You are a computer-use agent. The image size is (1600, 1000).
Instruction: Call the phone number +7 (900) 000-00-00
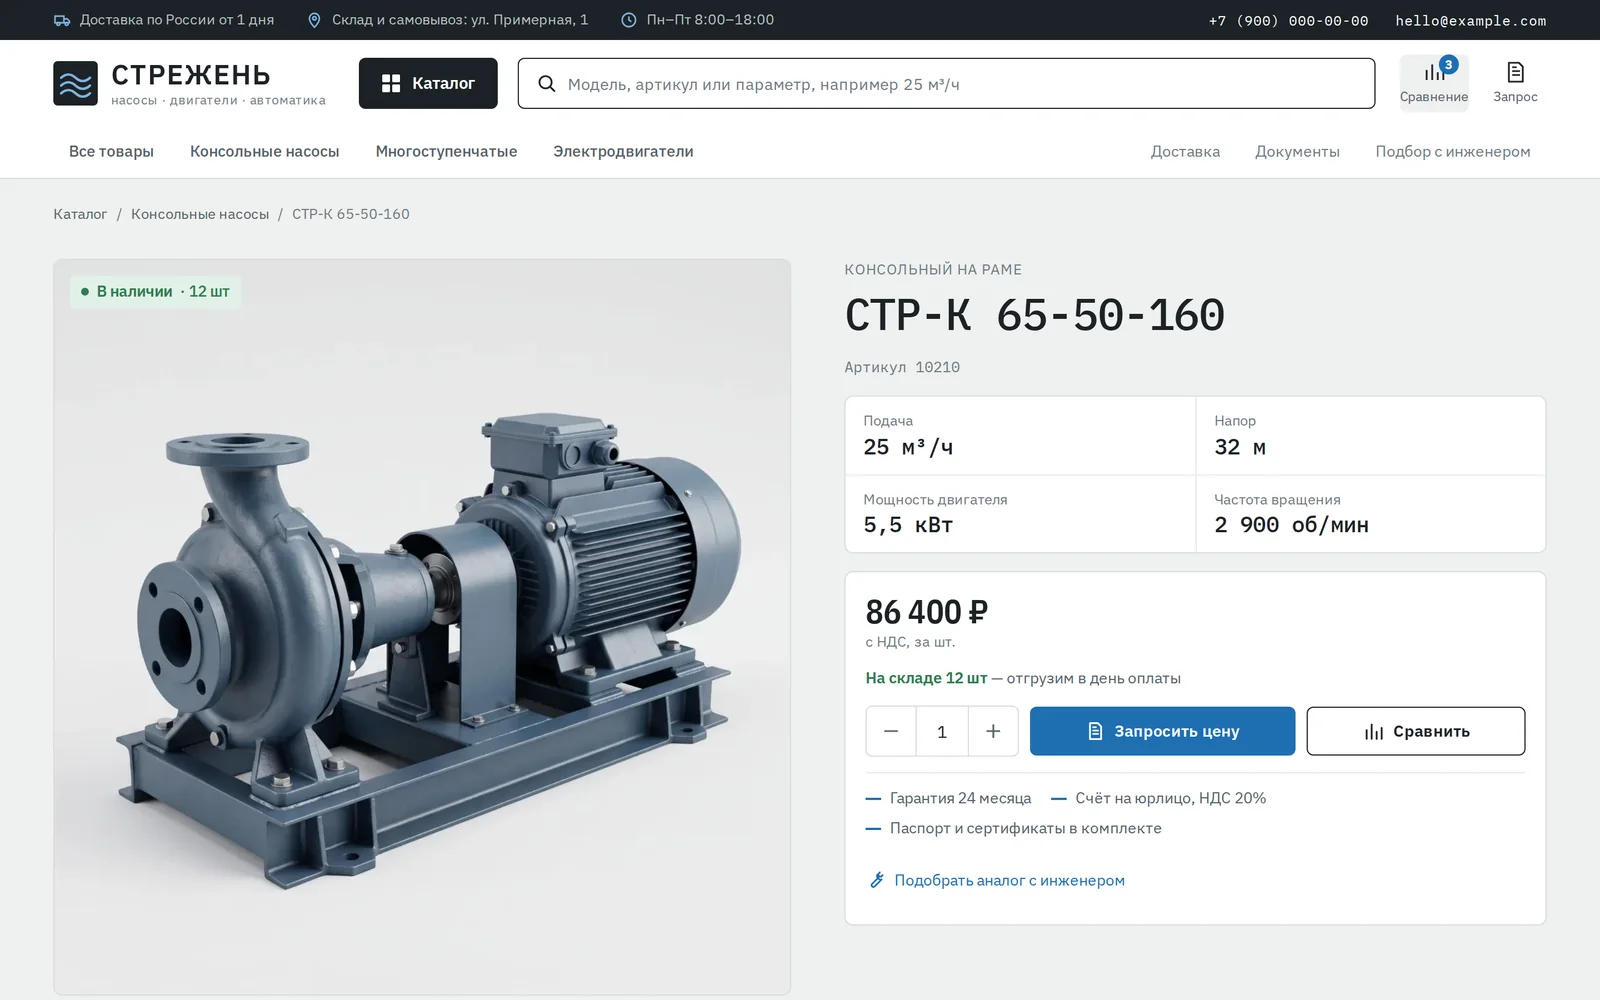[1288, 20]
